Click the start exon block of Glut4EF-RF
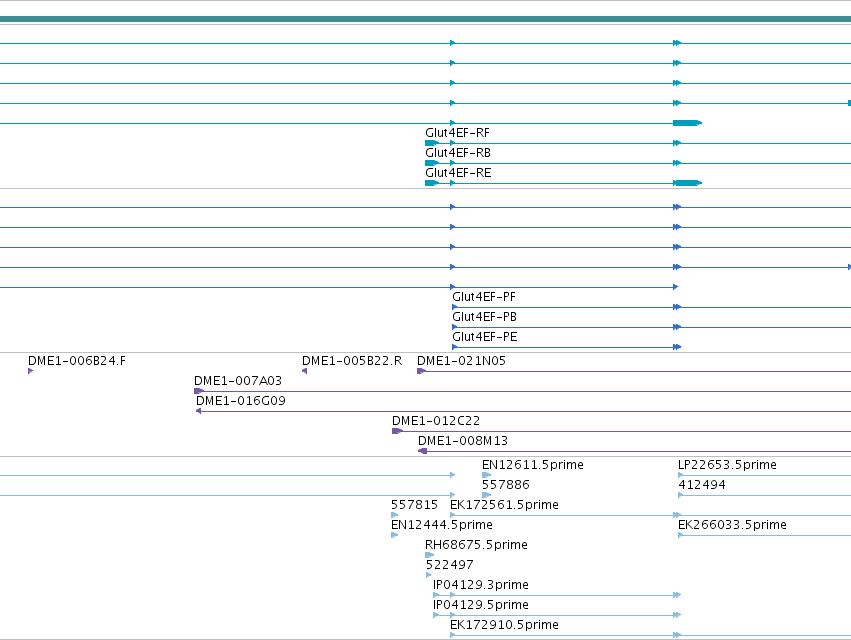The height and width of the screenshot is (640, 851). (x=432, y=143)
